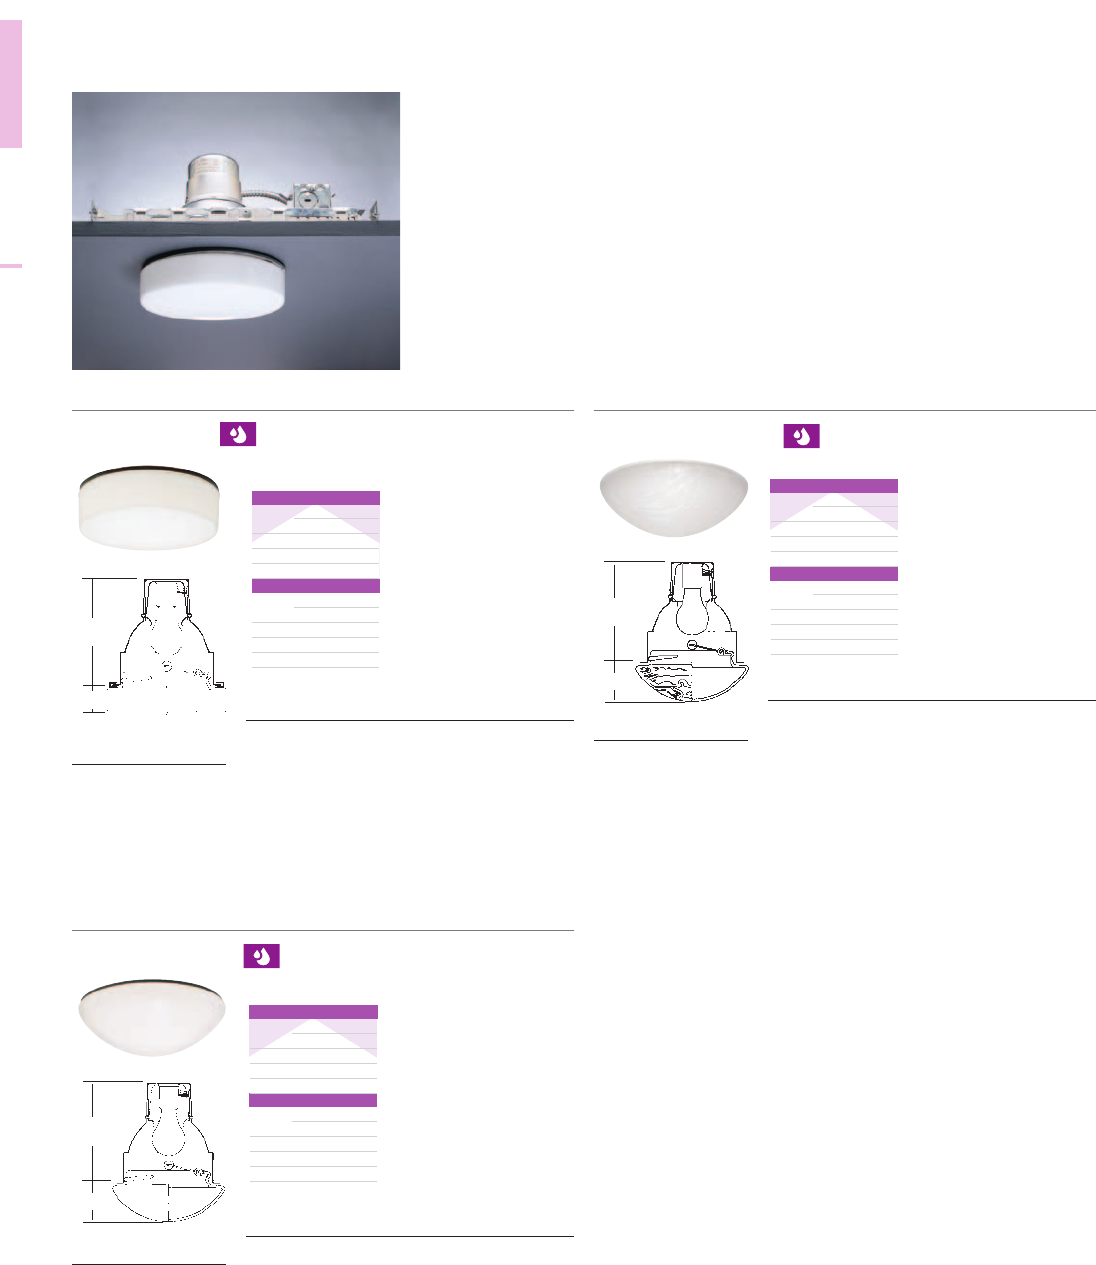Click the white dome cross-section diagram
The image size is (1096, 1265).
[x=155, y=1152]
